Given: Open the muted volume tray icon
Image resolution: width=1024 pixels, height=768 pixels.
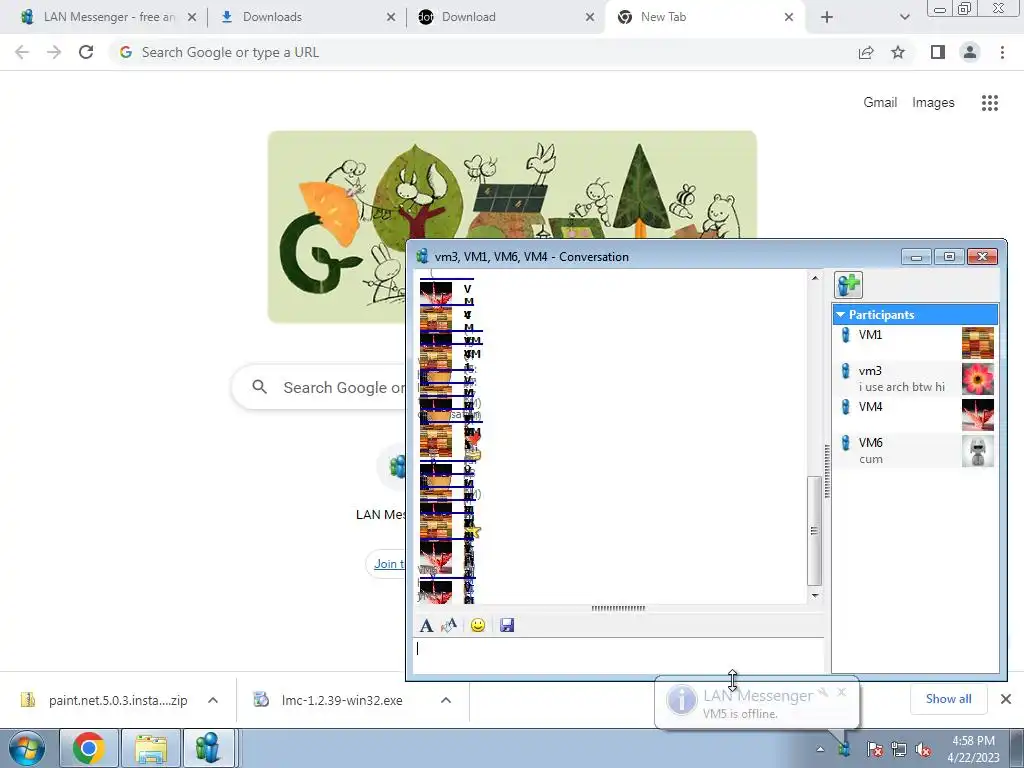Looking at the screenshot, I should [x=923, y=749].
